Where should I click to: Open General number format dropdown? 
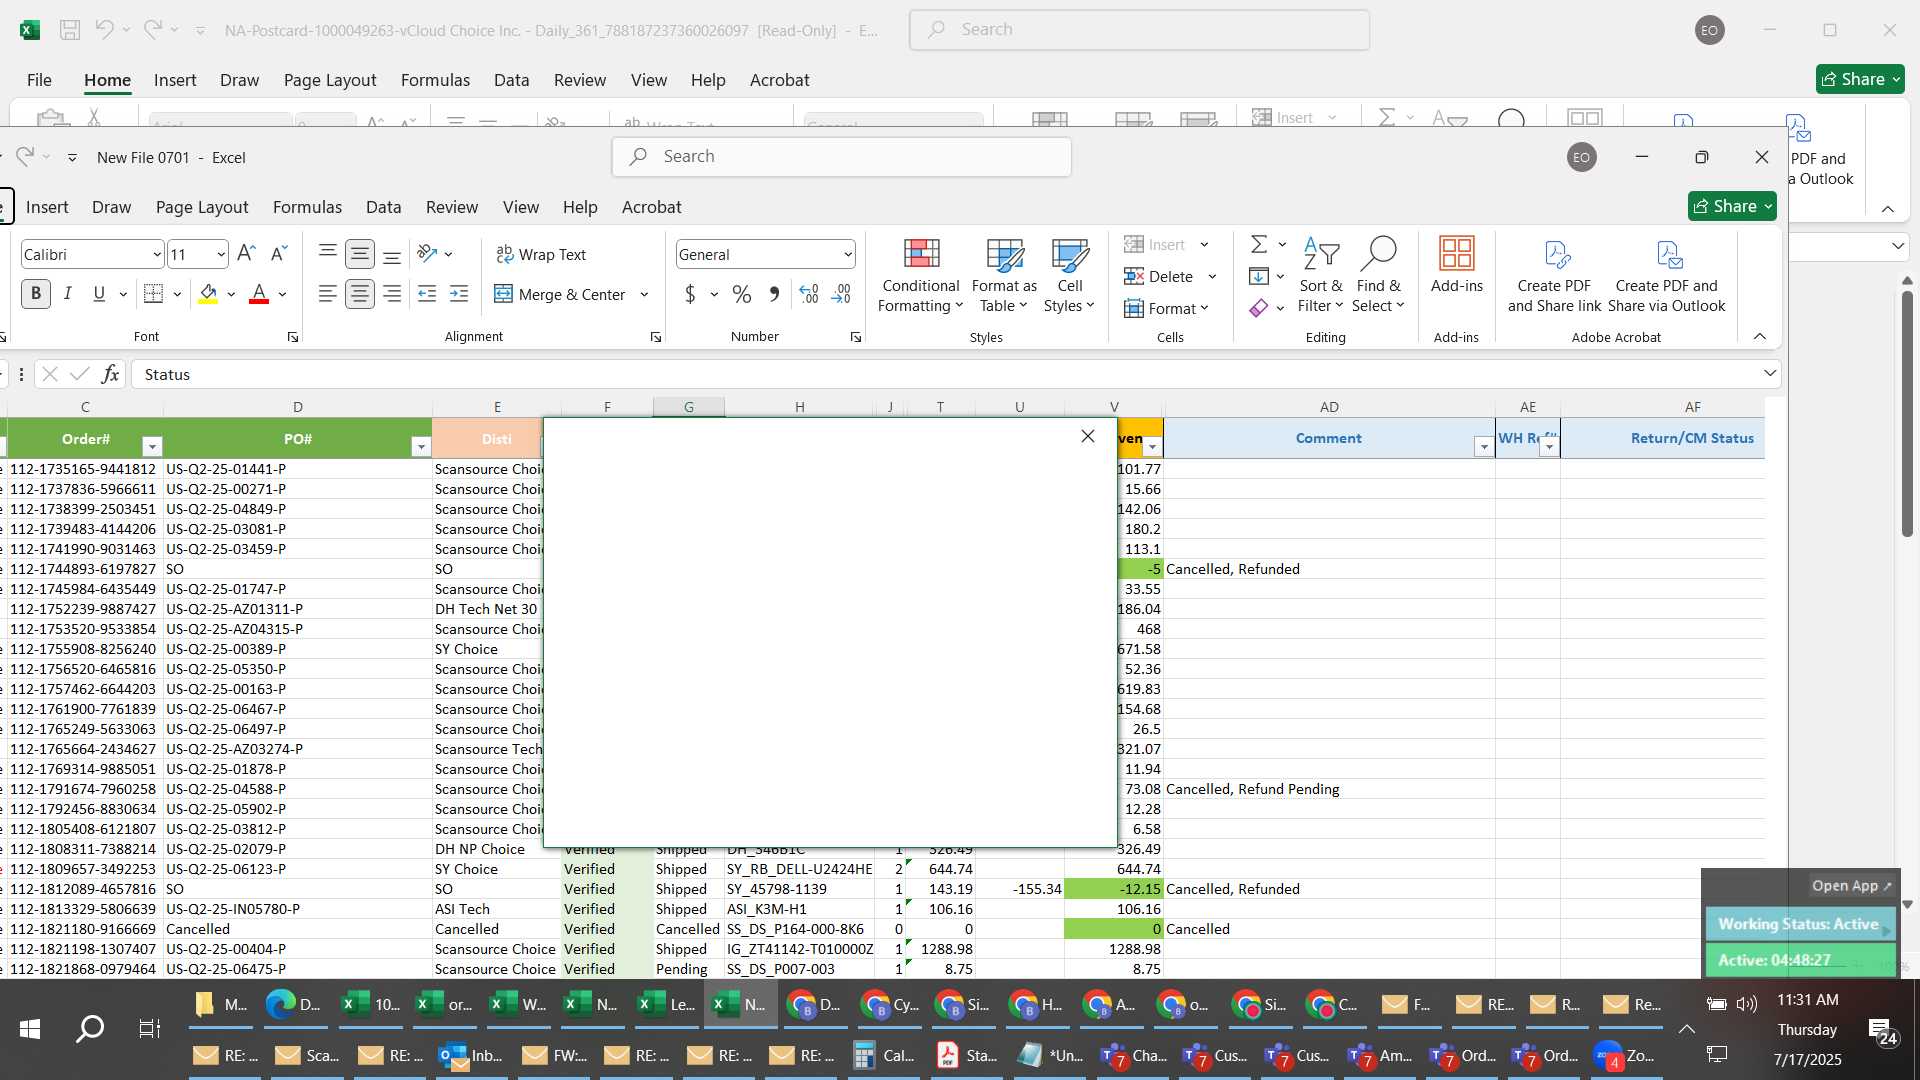point(848,254)
